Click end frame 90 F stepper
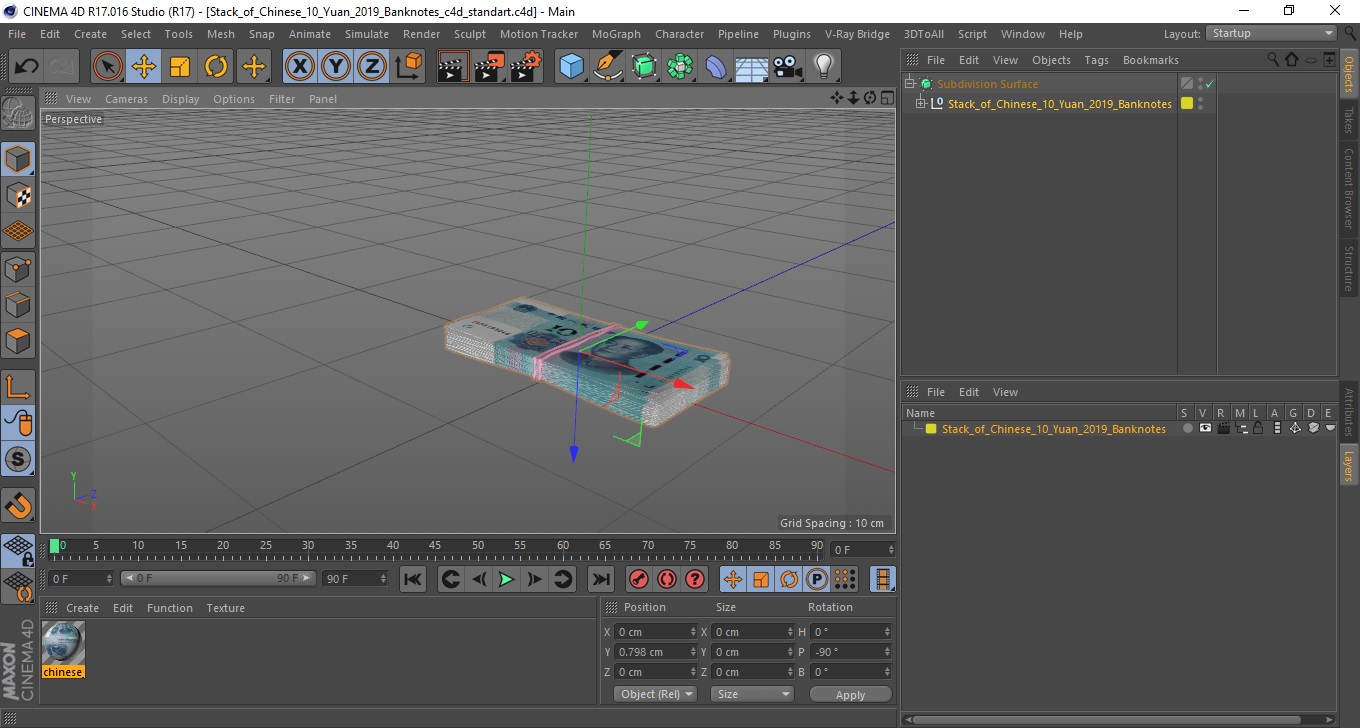Viewport: 1360px width, 728px height. pos(381,579)
